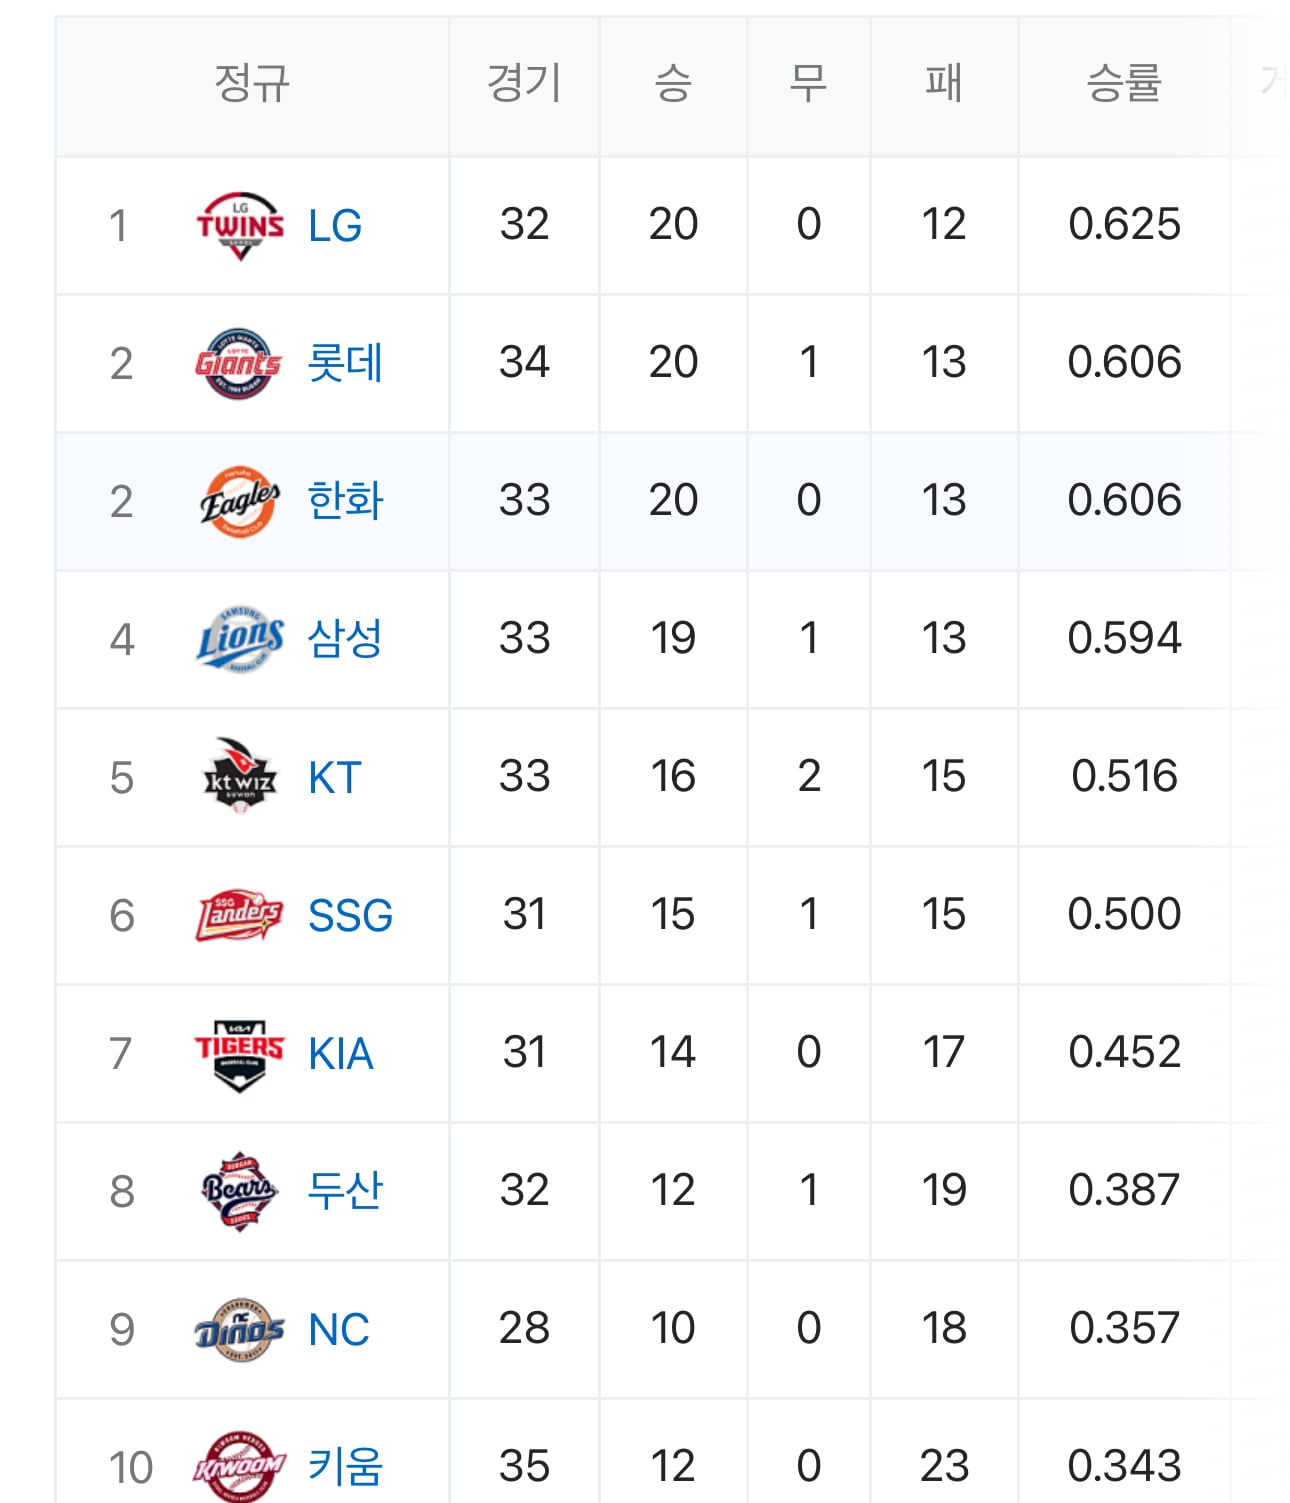Image resolution: width=1290 pixels, height=1503 pixels.
Task: Open the 키움 team link
Action: (345, 1467)
